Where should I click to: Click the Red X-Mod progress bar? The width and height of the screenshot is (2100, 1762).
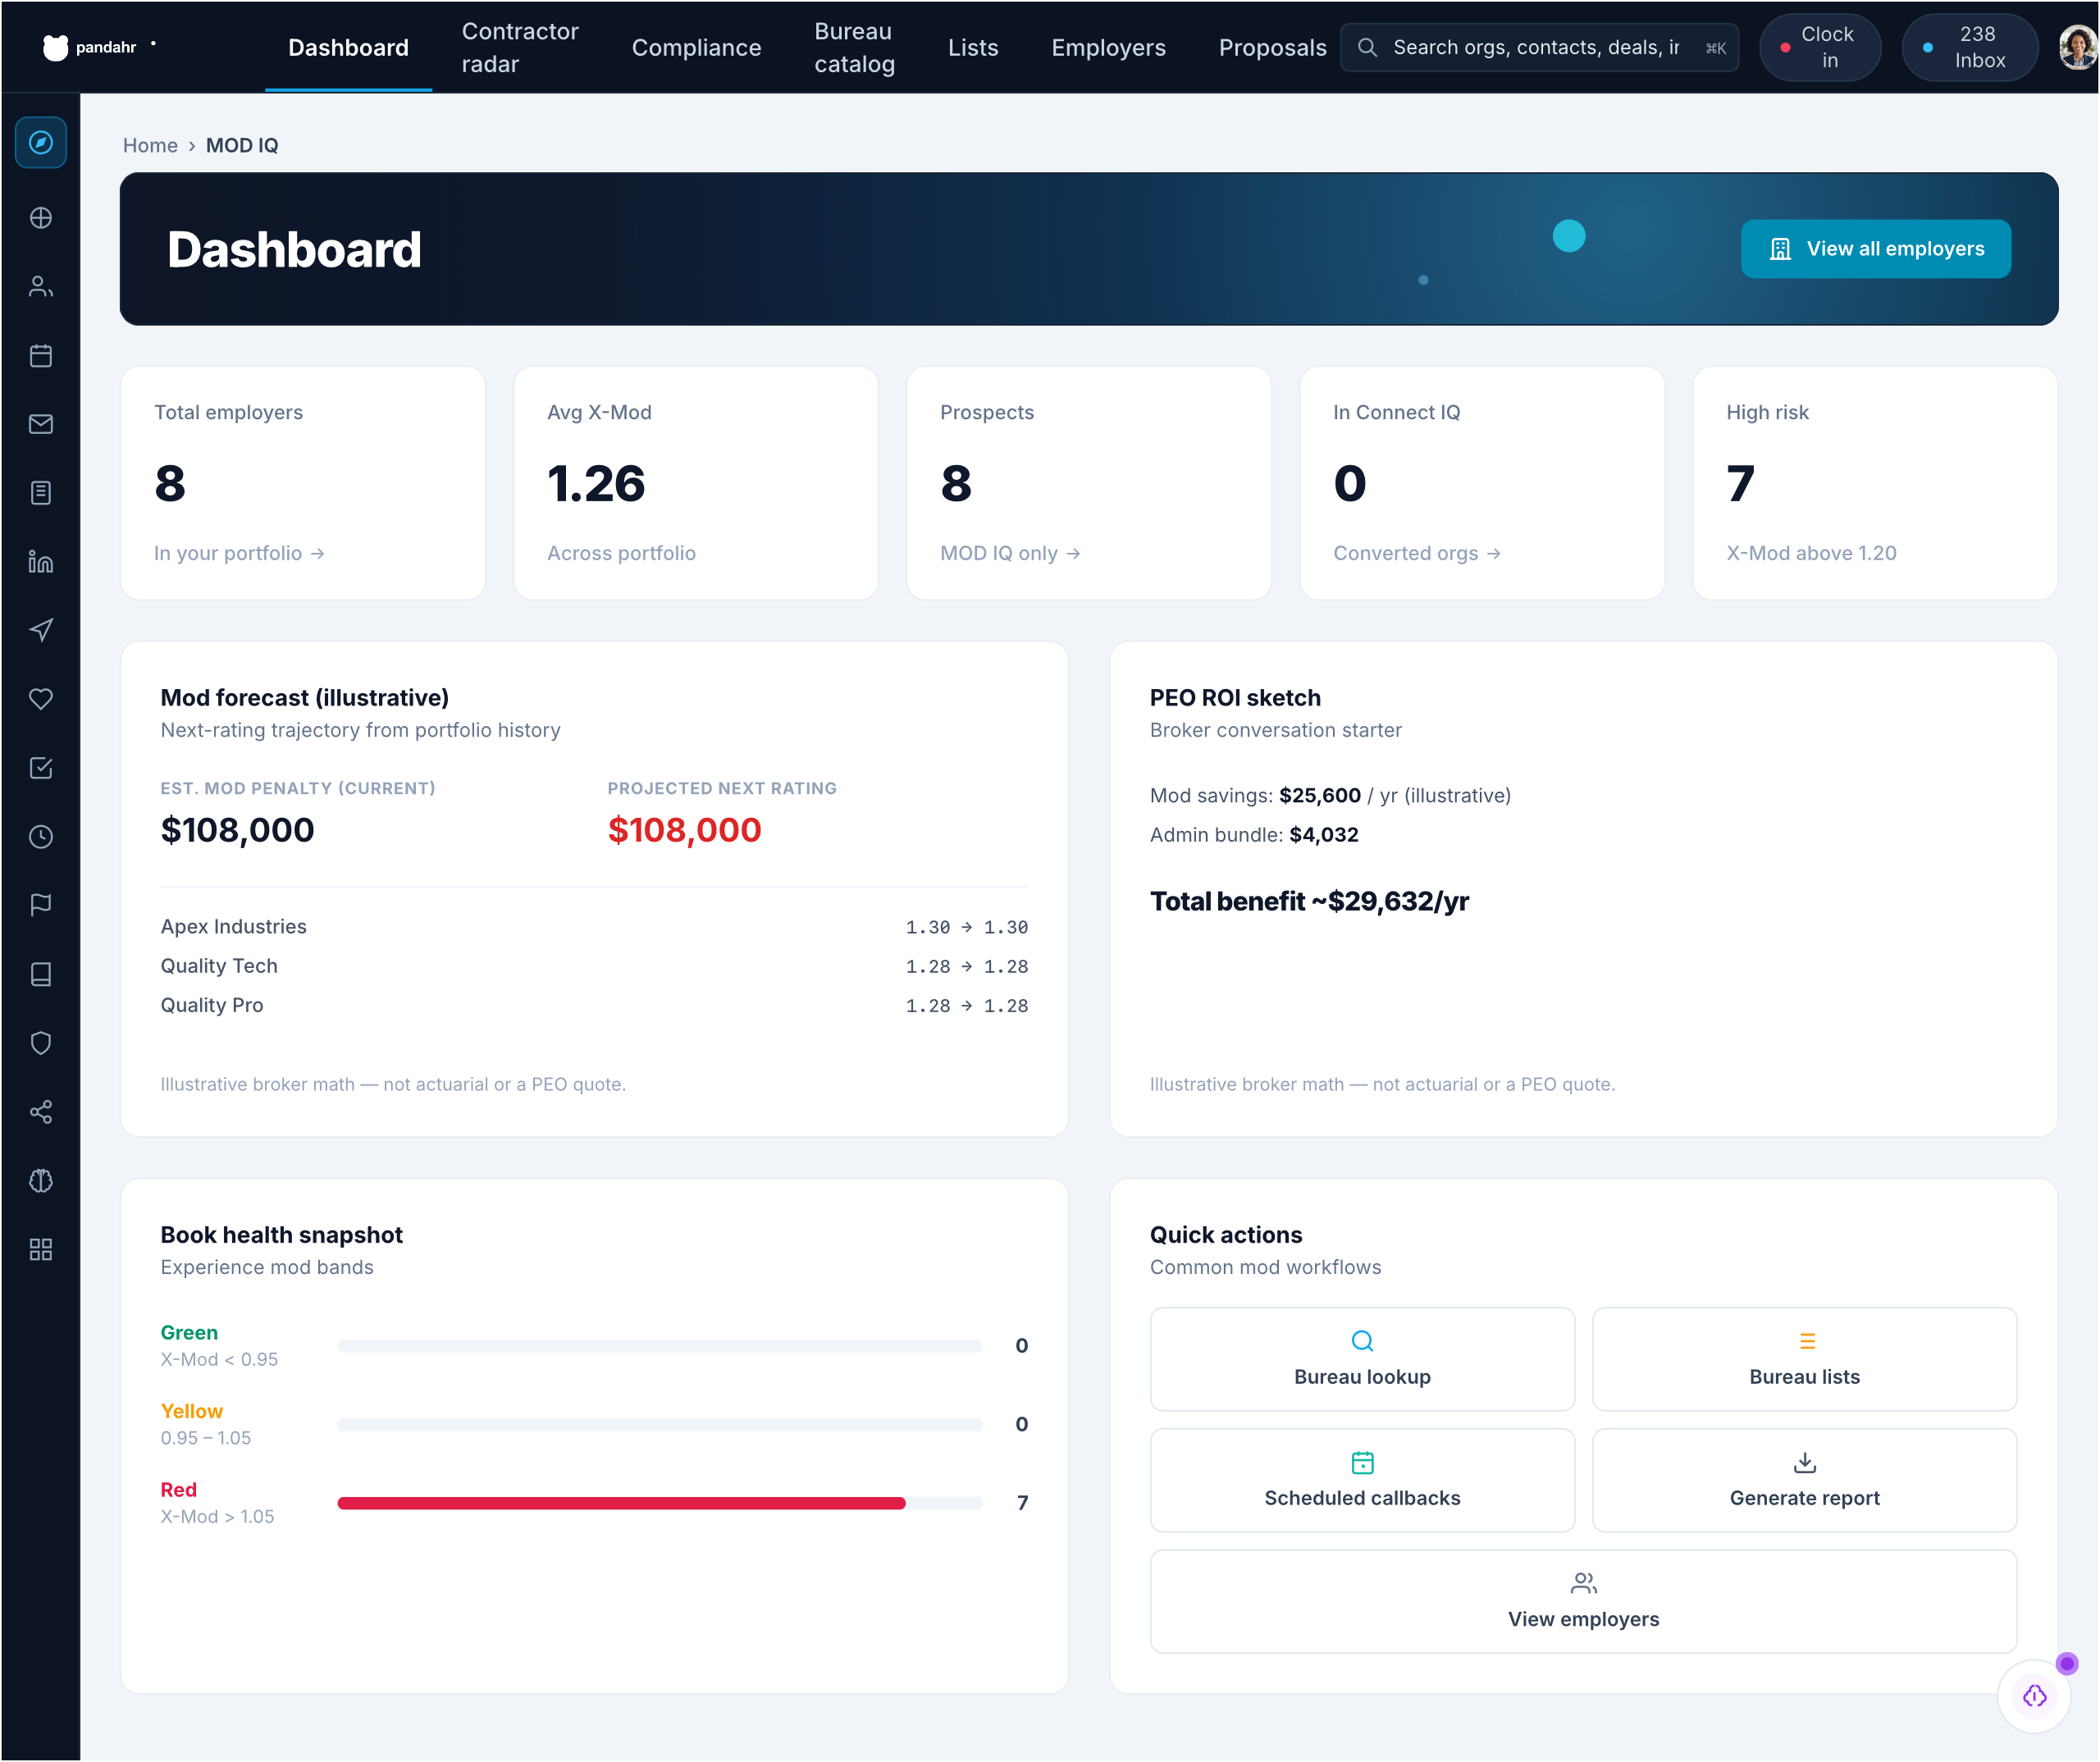coord(660,1503)
